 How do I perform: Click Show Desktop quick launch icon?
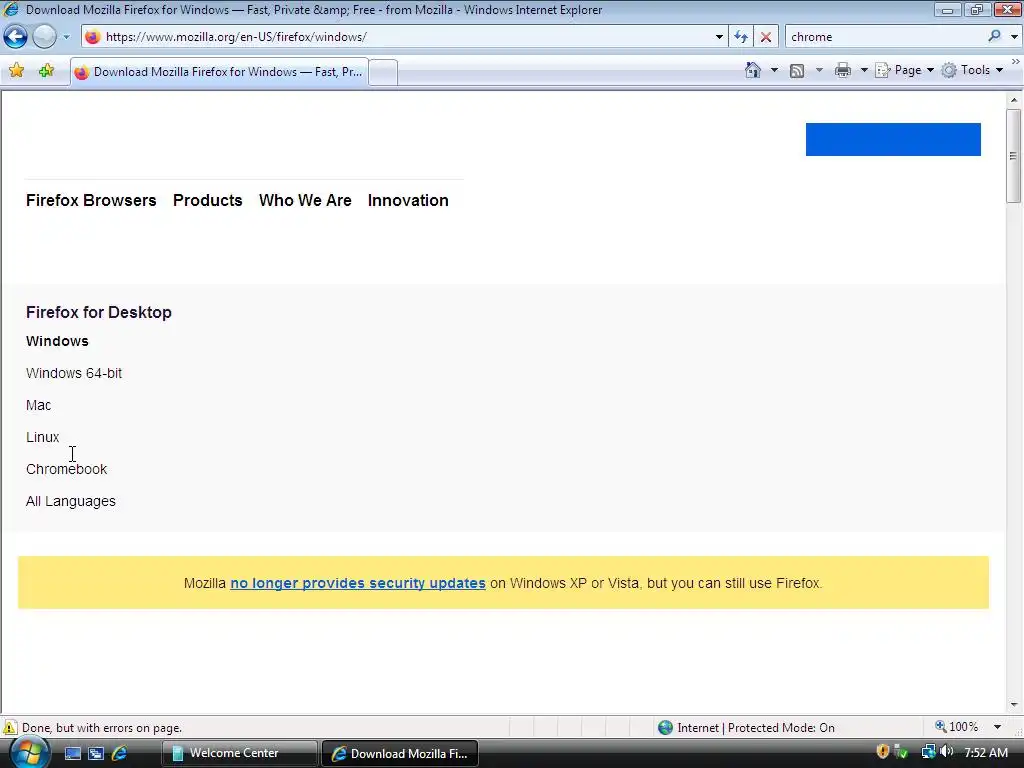pyautogui.click(x=72, y=754)
